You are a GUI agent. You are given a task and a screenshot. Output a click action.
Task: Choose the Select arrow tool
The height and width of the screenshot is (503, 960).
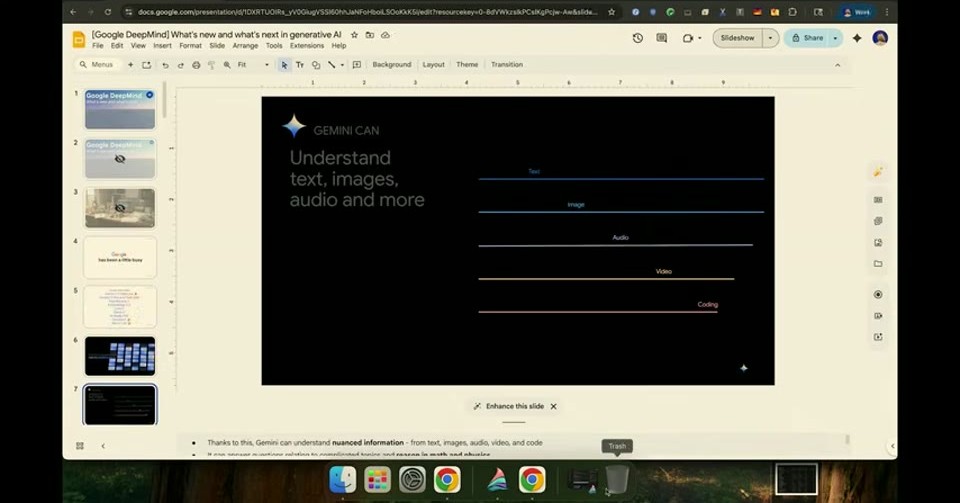[284, 65]
